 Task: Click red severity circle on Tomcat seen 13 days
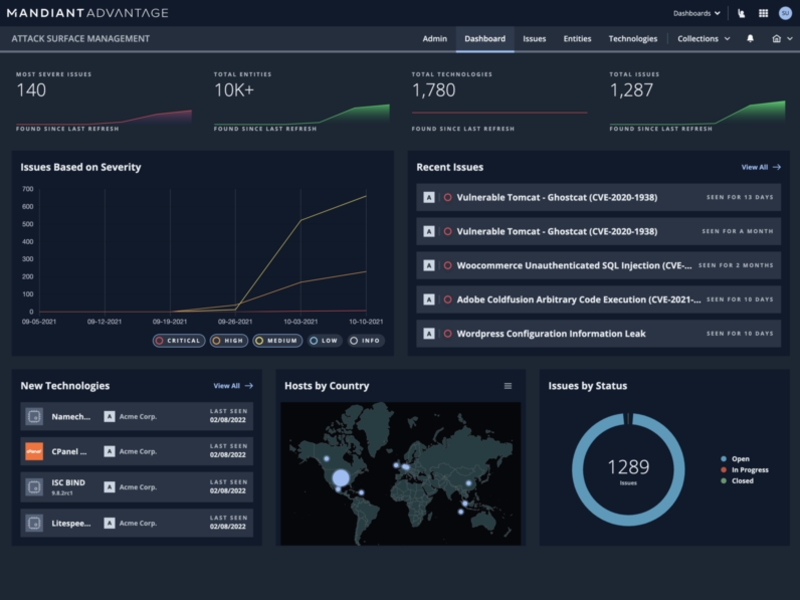[x=447, y=197]
